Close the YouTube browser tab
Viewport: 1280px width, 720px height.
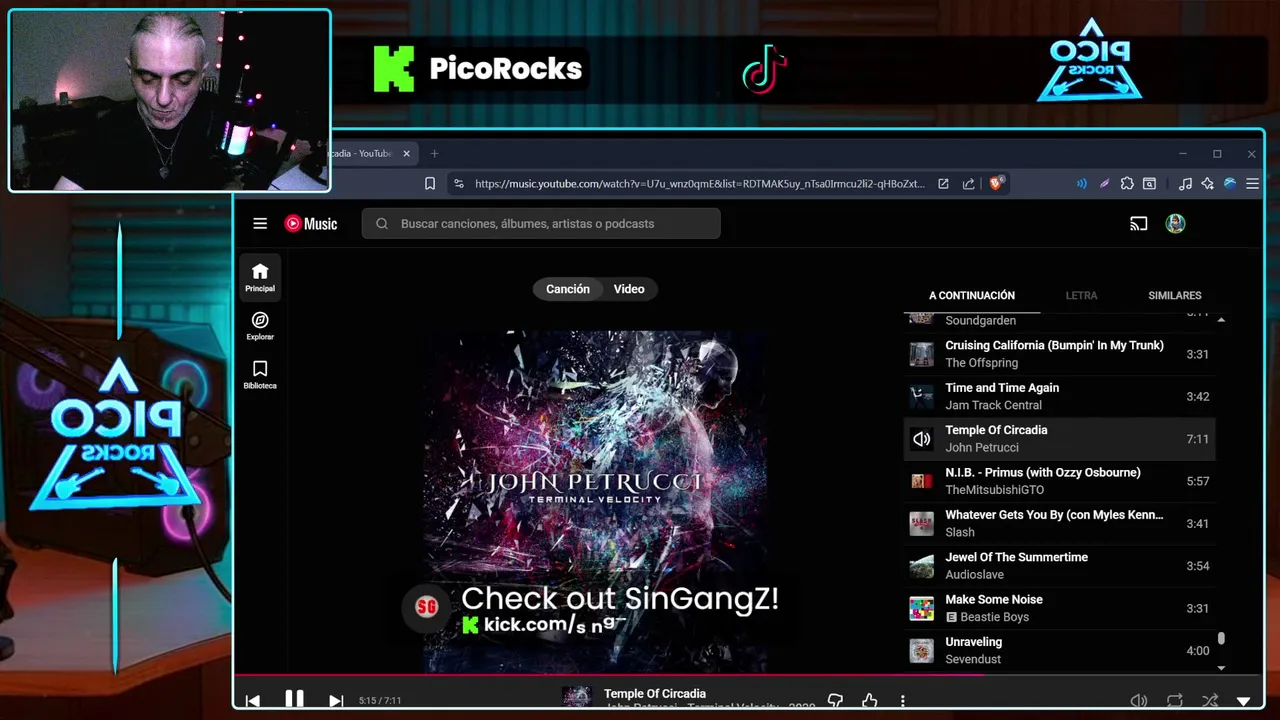(x=407, y=154)
